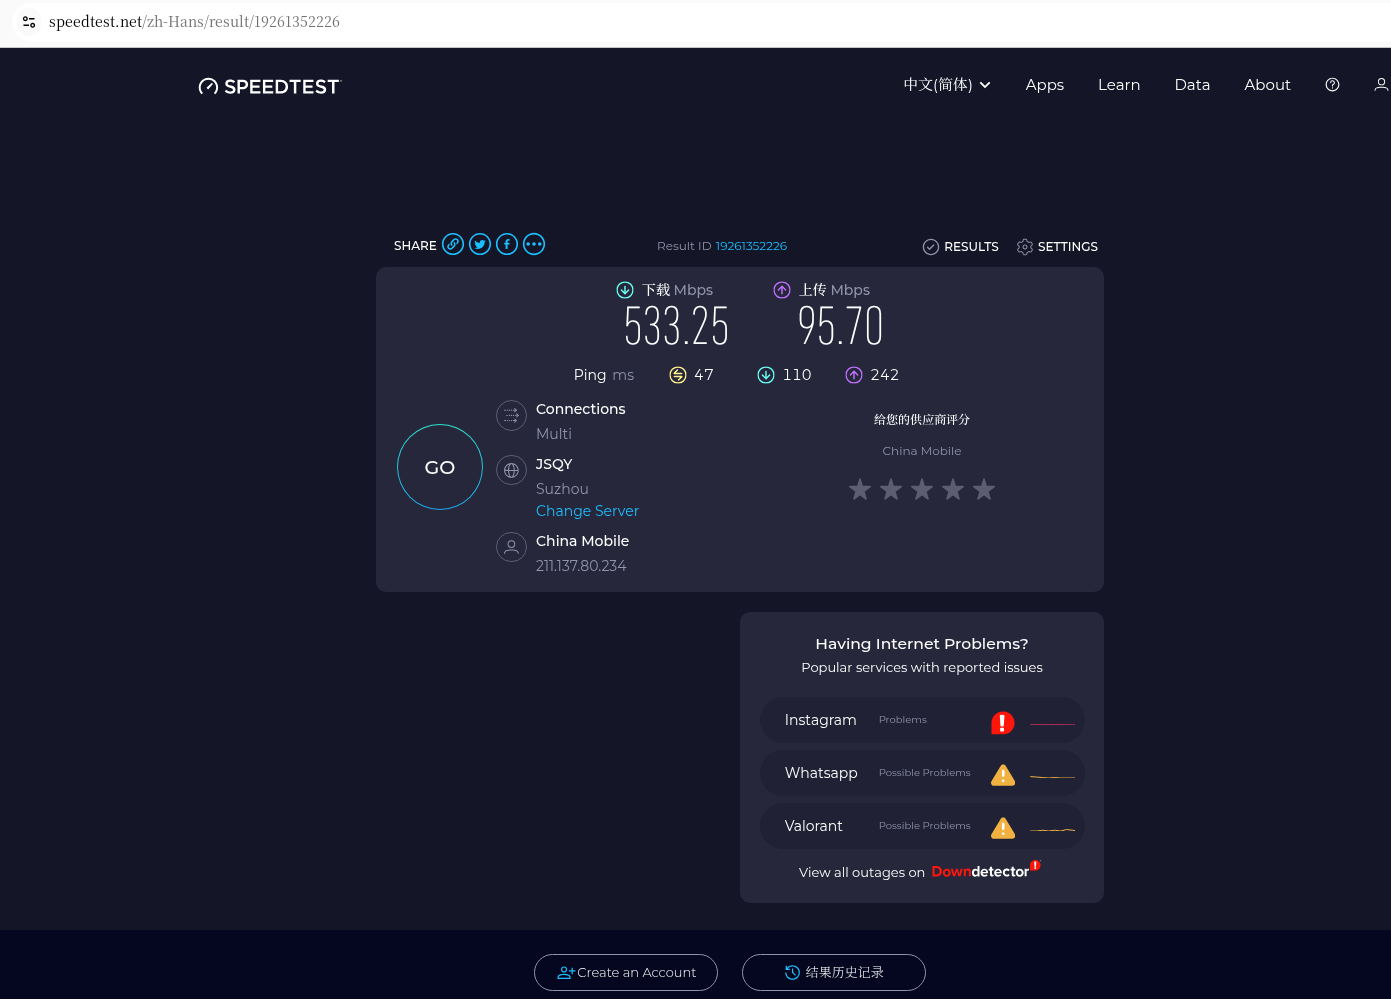The image size is (1391, 999).
Task: Open Result ID 19261352226 link
Action: click(751, 246)
